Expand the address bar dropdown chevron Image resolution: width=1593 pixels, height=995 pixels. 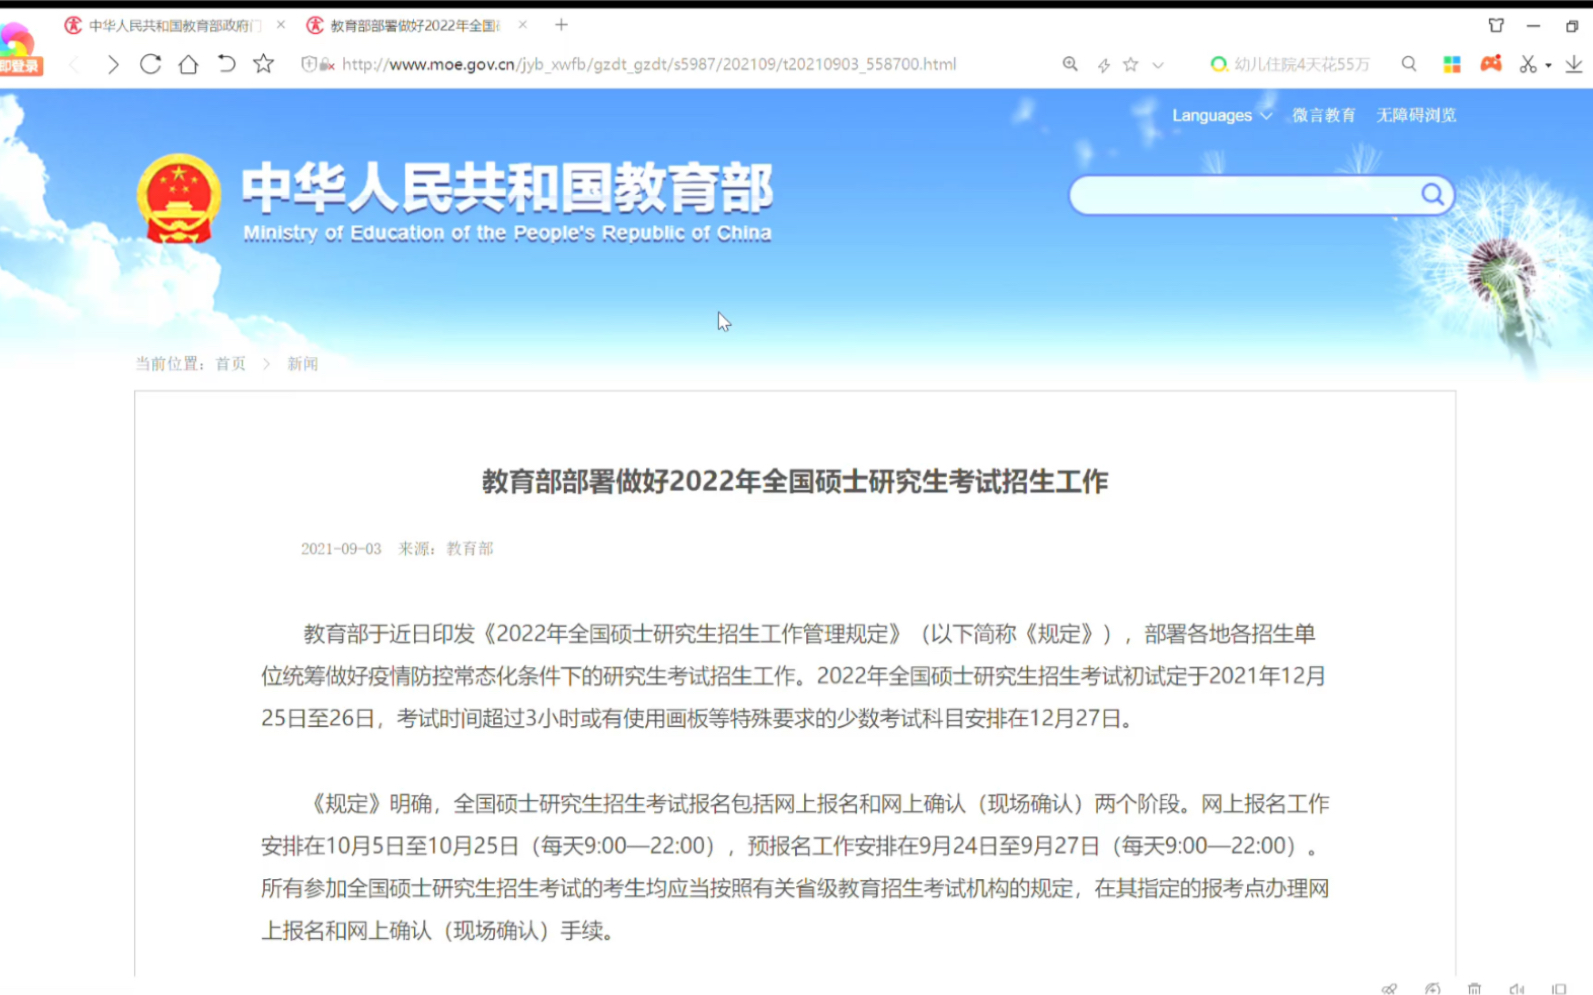click(1158, 65)
